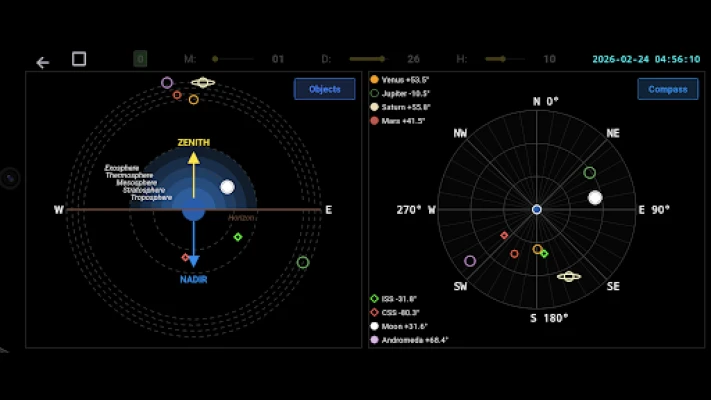Click the blue center dot on compass

[537, 210]
